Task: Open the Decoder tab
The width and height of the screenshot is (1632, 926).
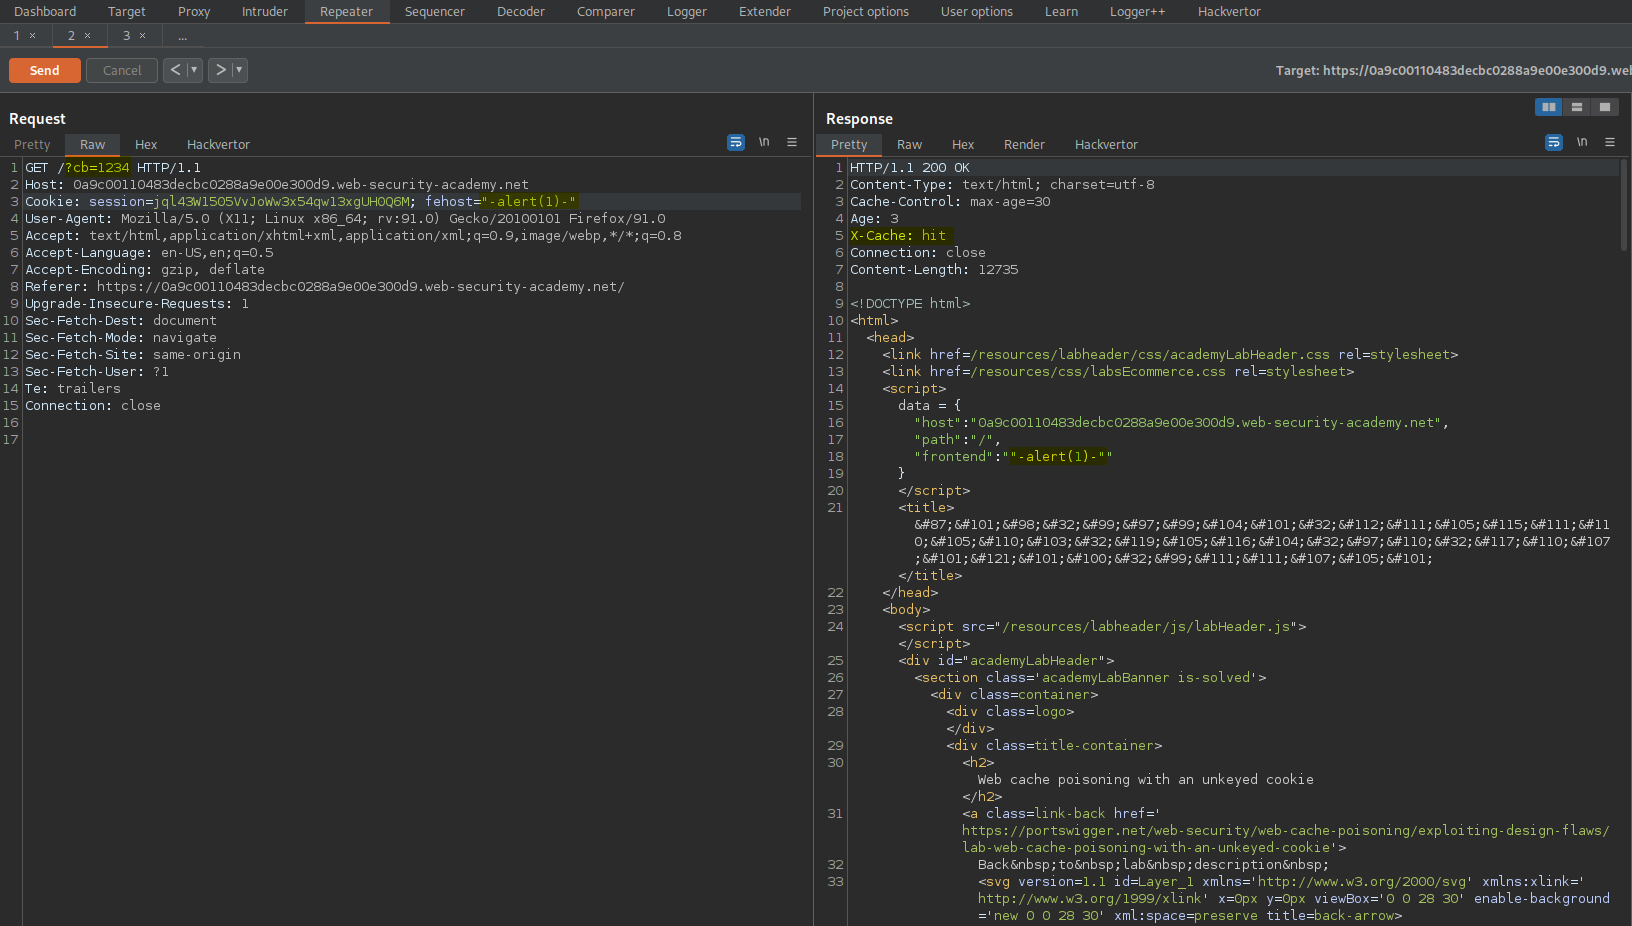Action: (x=521, y=12)
